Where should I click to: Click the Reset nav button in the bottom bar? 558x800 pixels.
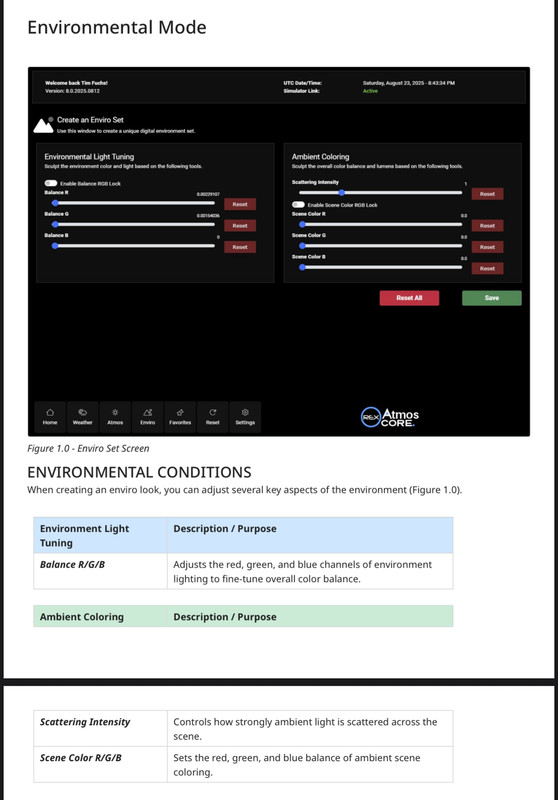[213, 417]
